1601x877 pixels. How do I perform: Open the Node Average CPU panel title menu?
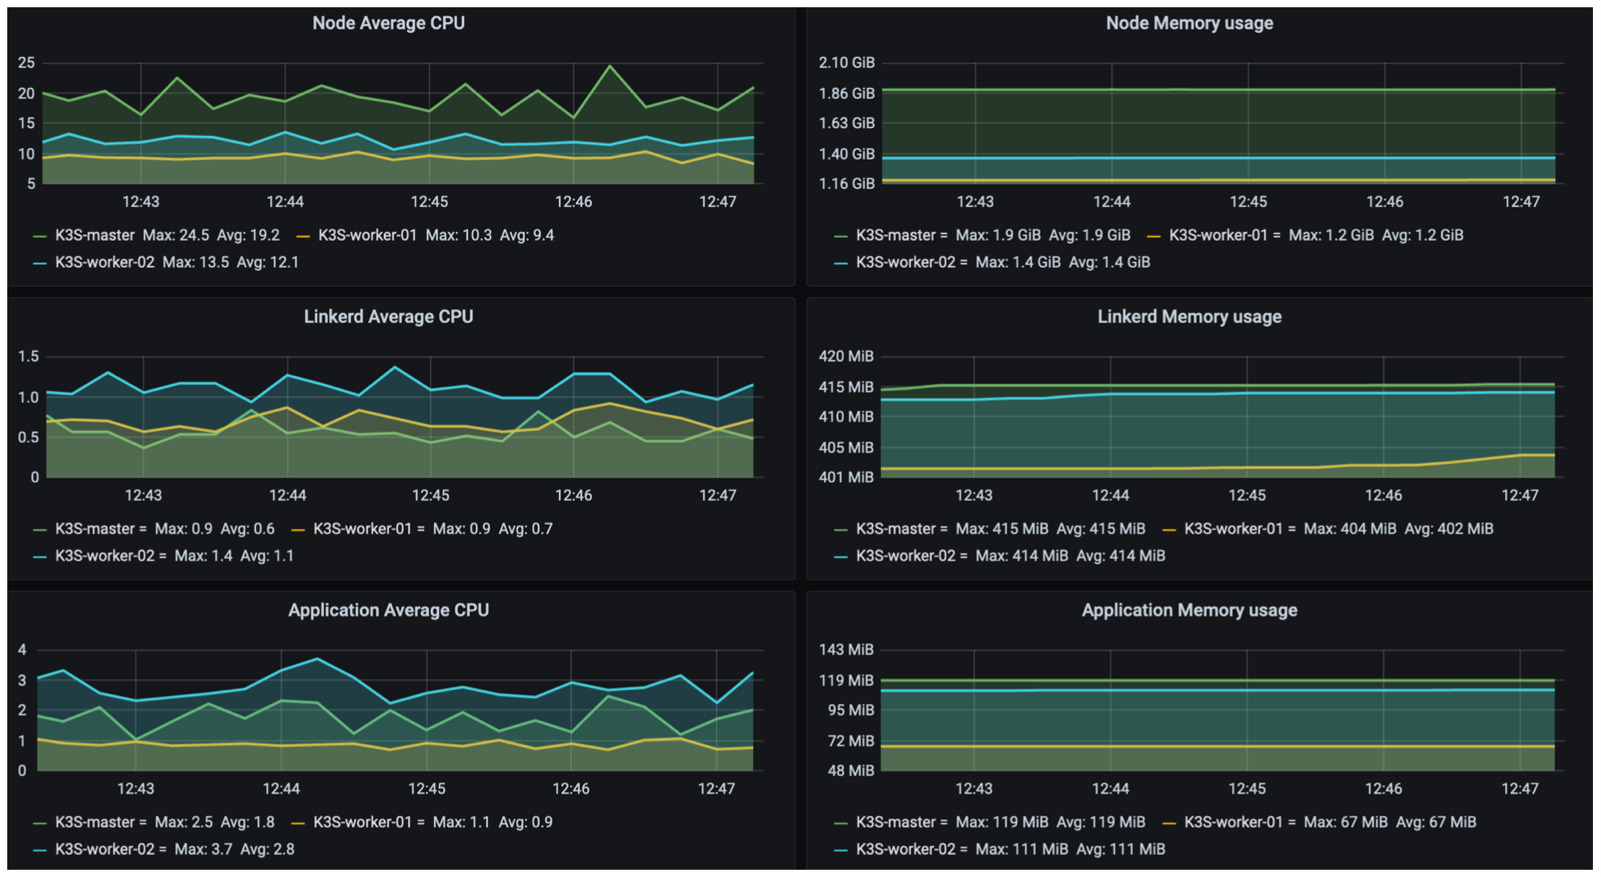388,23
